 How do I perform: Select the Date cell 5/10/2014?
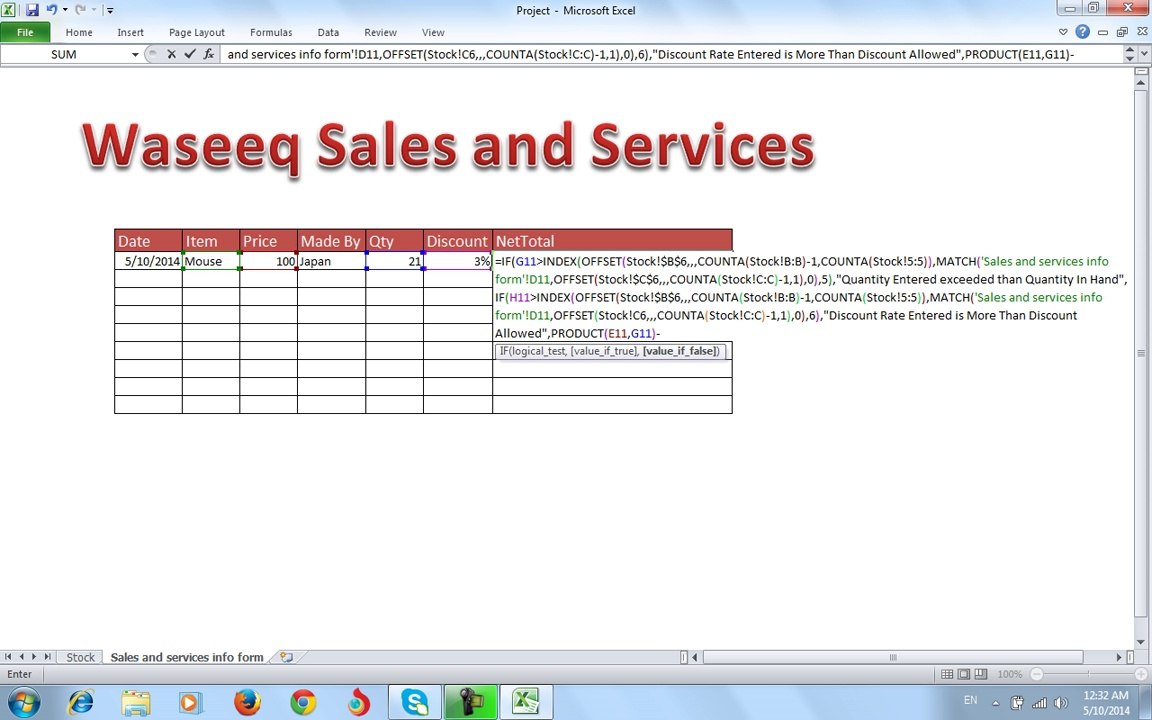[148, 261]
